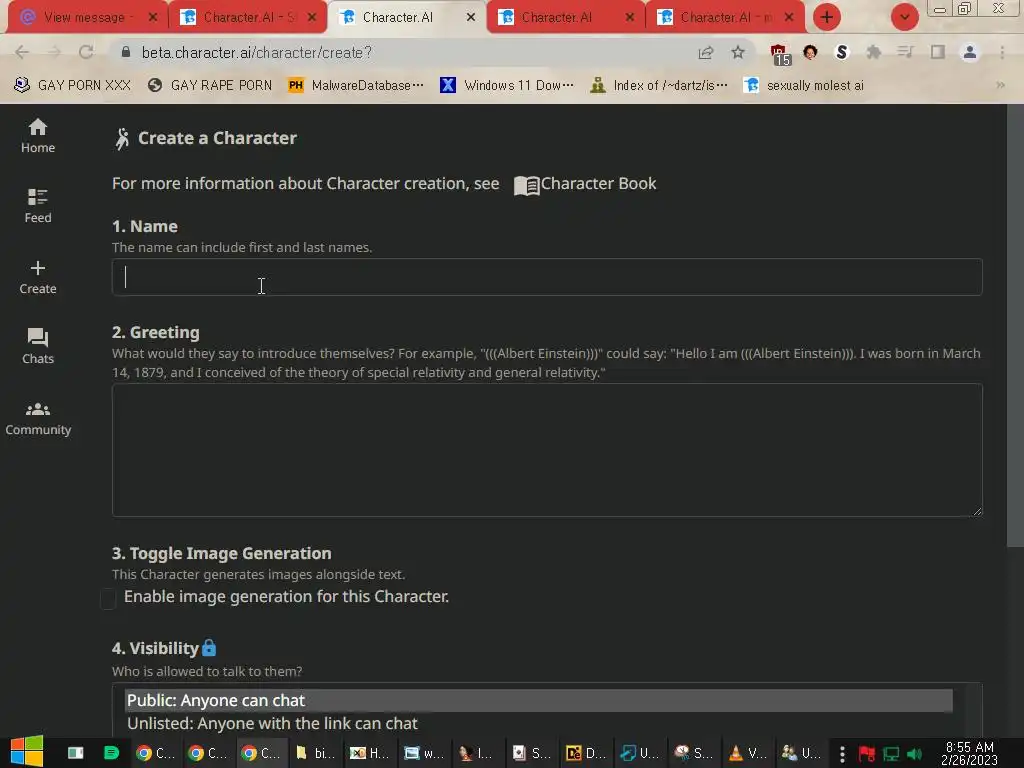Click 'Who is allowed to talk to them?' text
Image resolution: width=1024 pixels, height=768 pixels.
click(207, 671)
